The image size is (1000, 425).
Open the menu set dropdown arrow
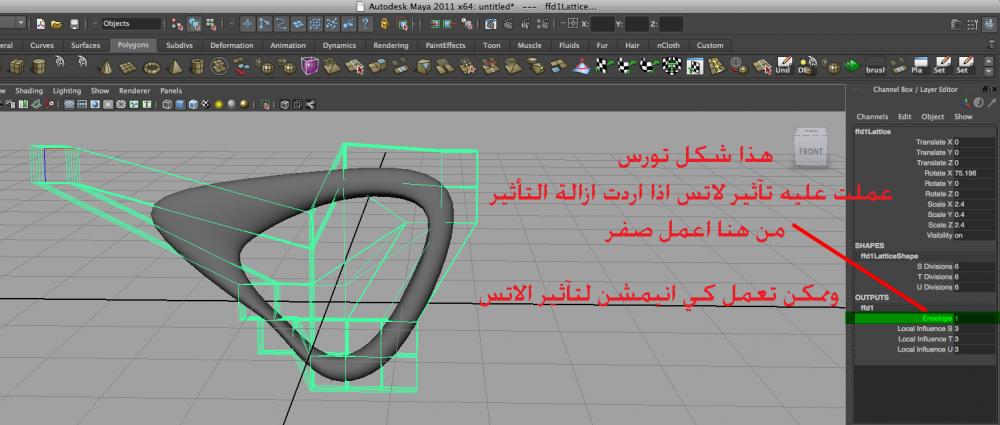click(22, 24)
